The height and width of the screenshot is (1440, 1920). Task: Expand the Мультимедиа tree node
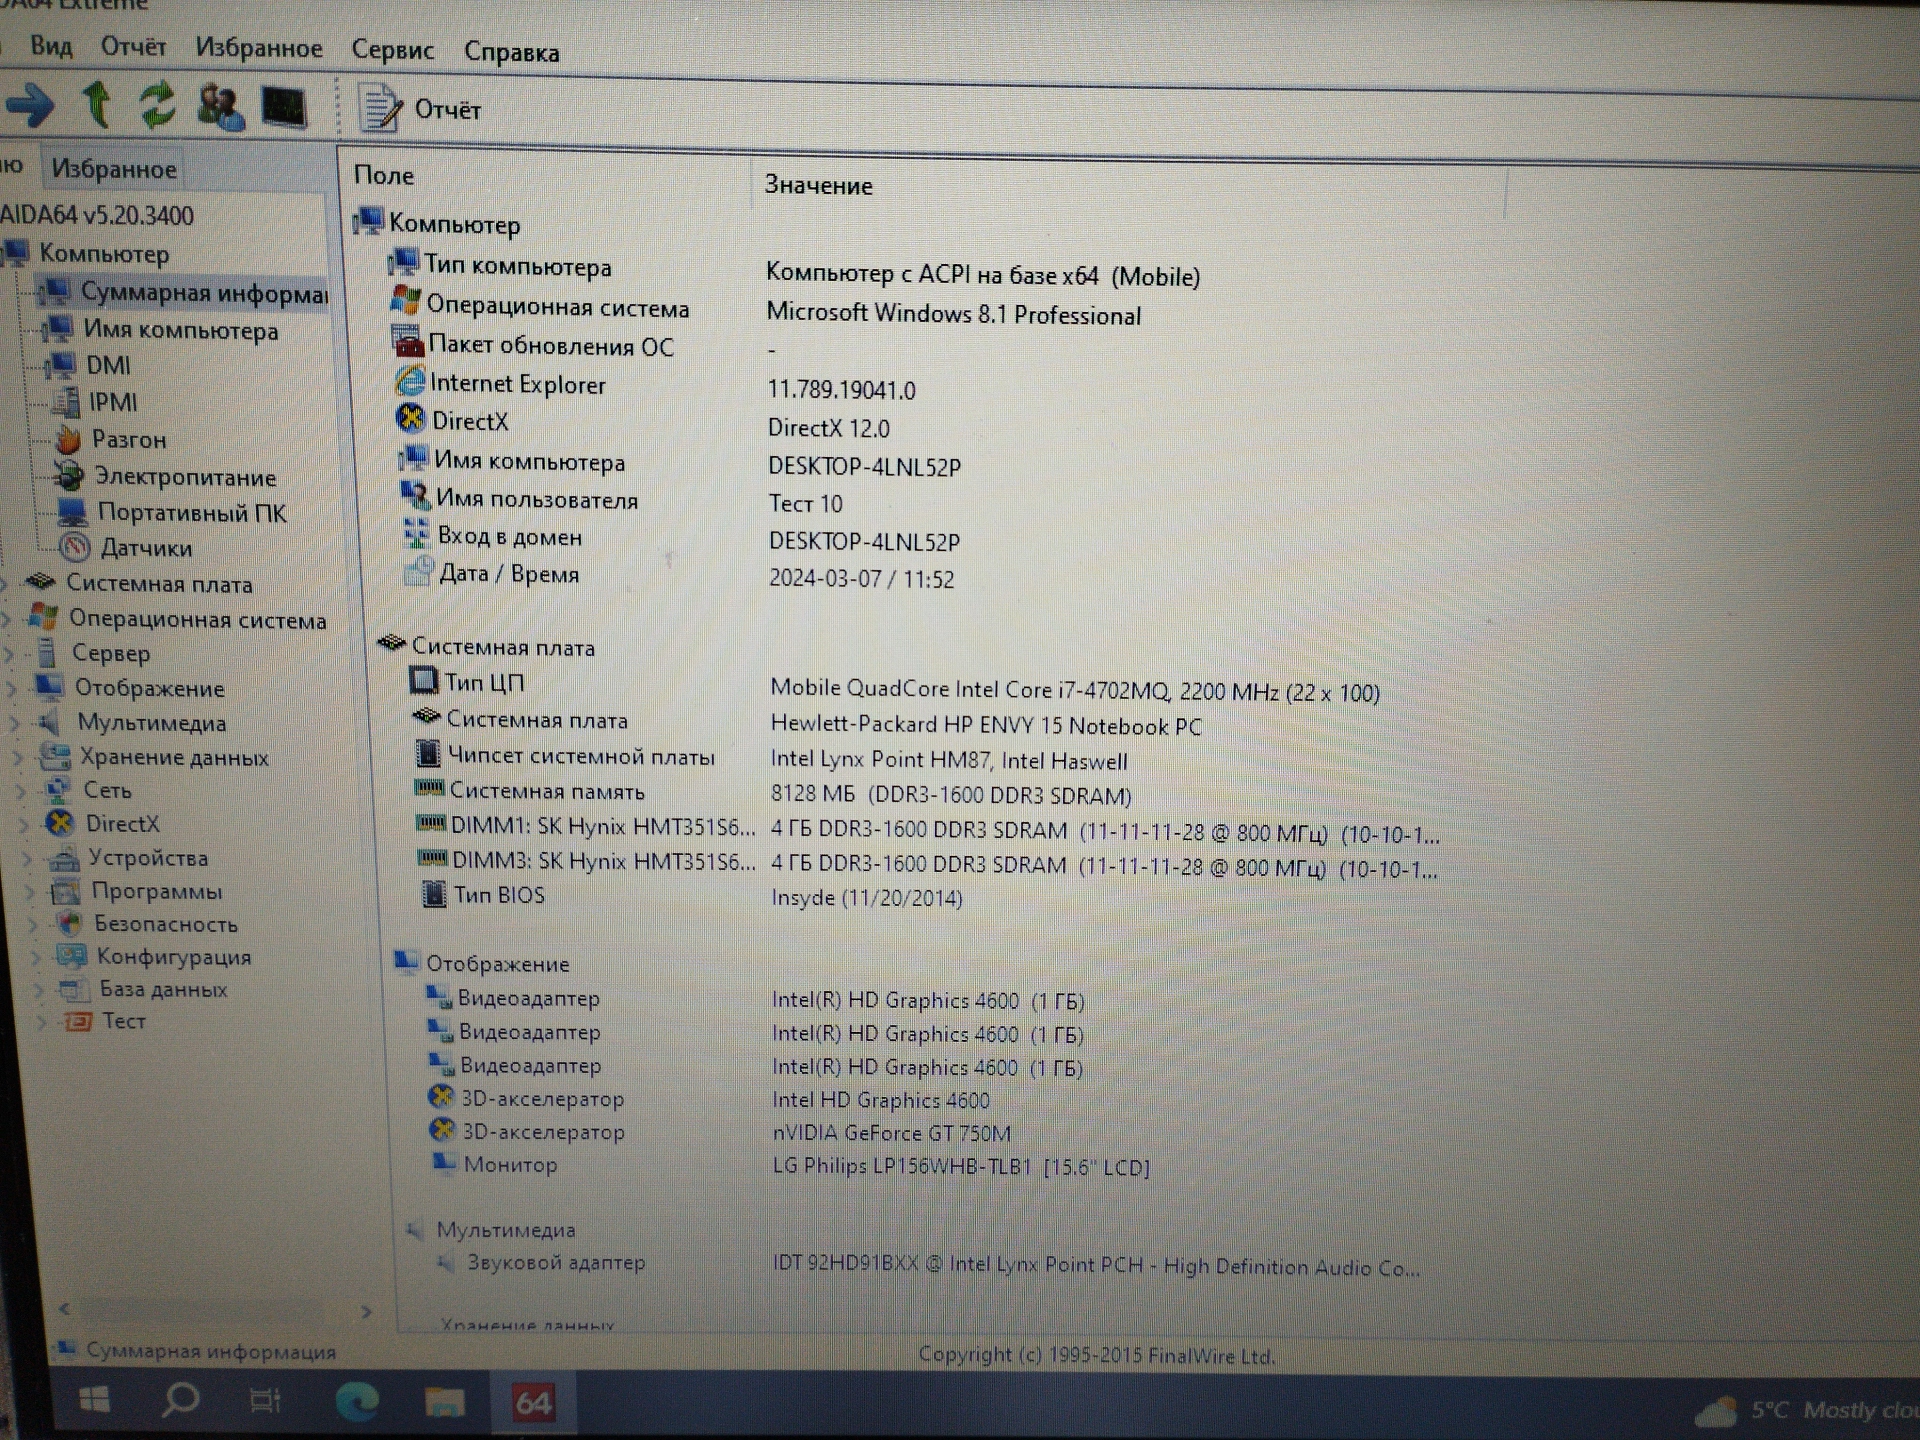tap(15, 723)
